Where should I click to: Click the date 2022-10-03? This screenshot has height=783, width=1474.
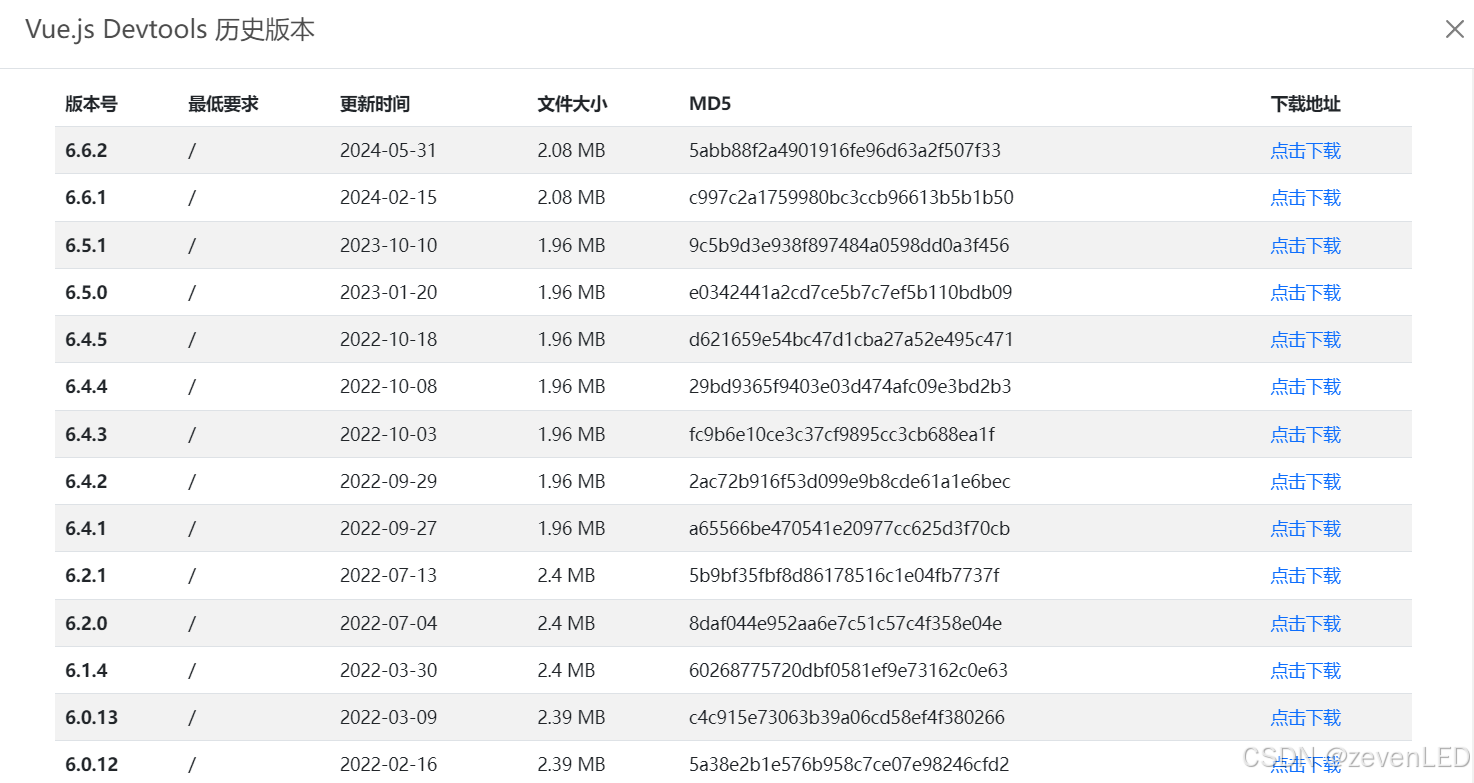click(x=388, y=435)
